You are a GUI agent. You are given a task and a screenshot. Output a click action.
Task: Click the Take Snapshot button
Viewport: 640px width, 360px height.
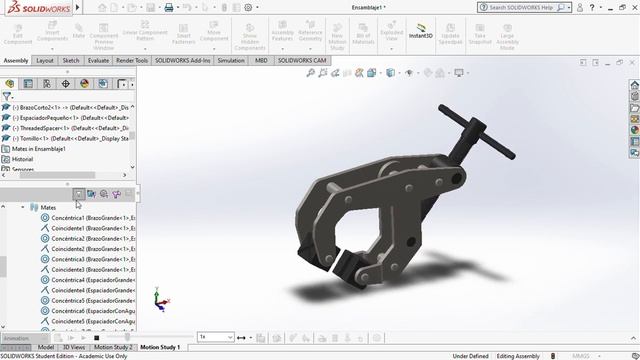pyautogui.click(x=480, y=34)
